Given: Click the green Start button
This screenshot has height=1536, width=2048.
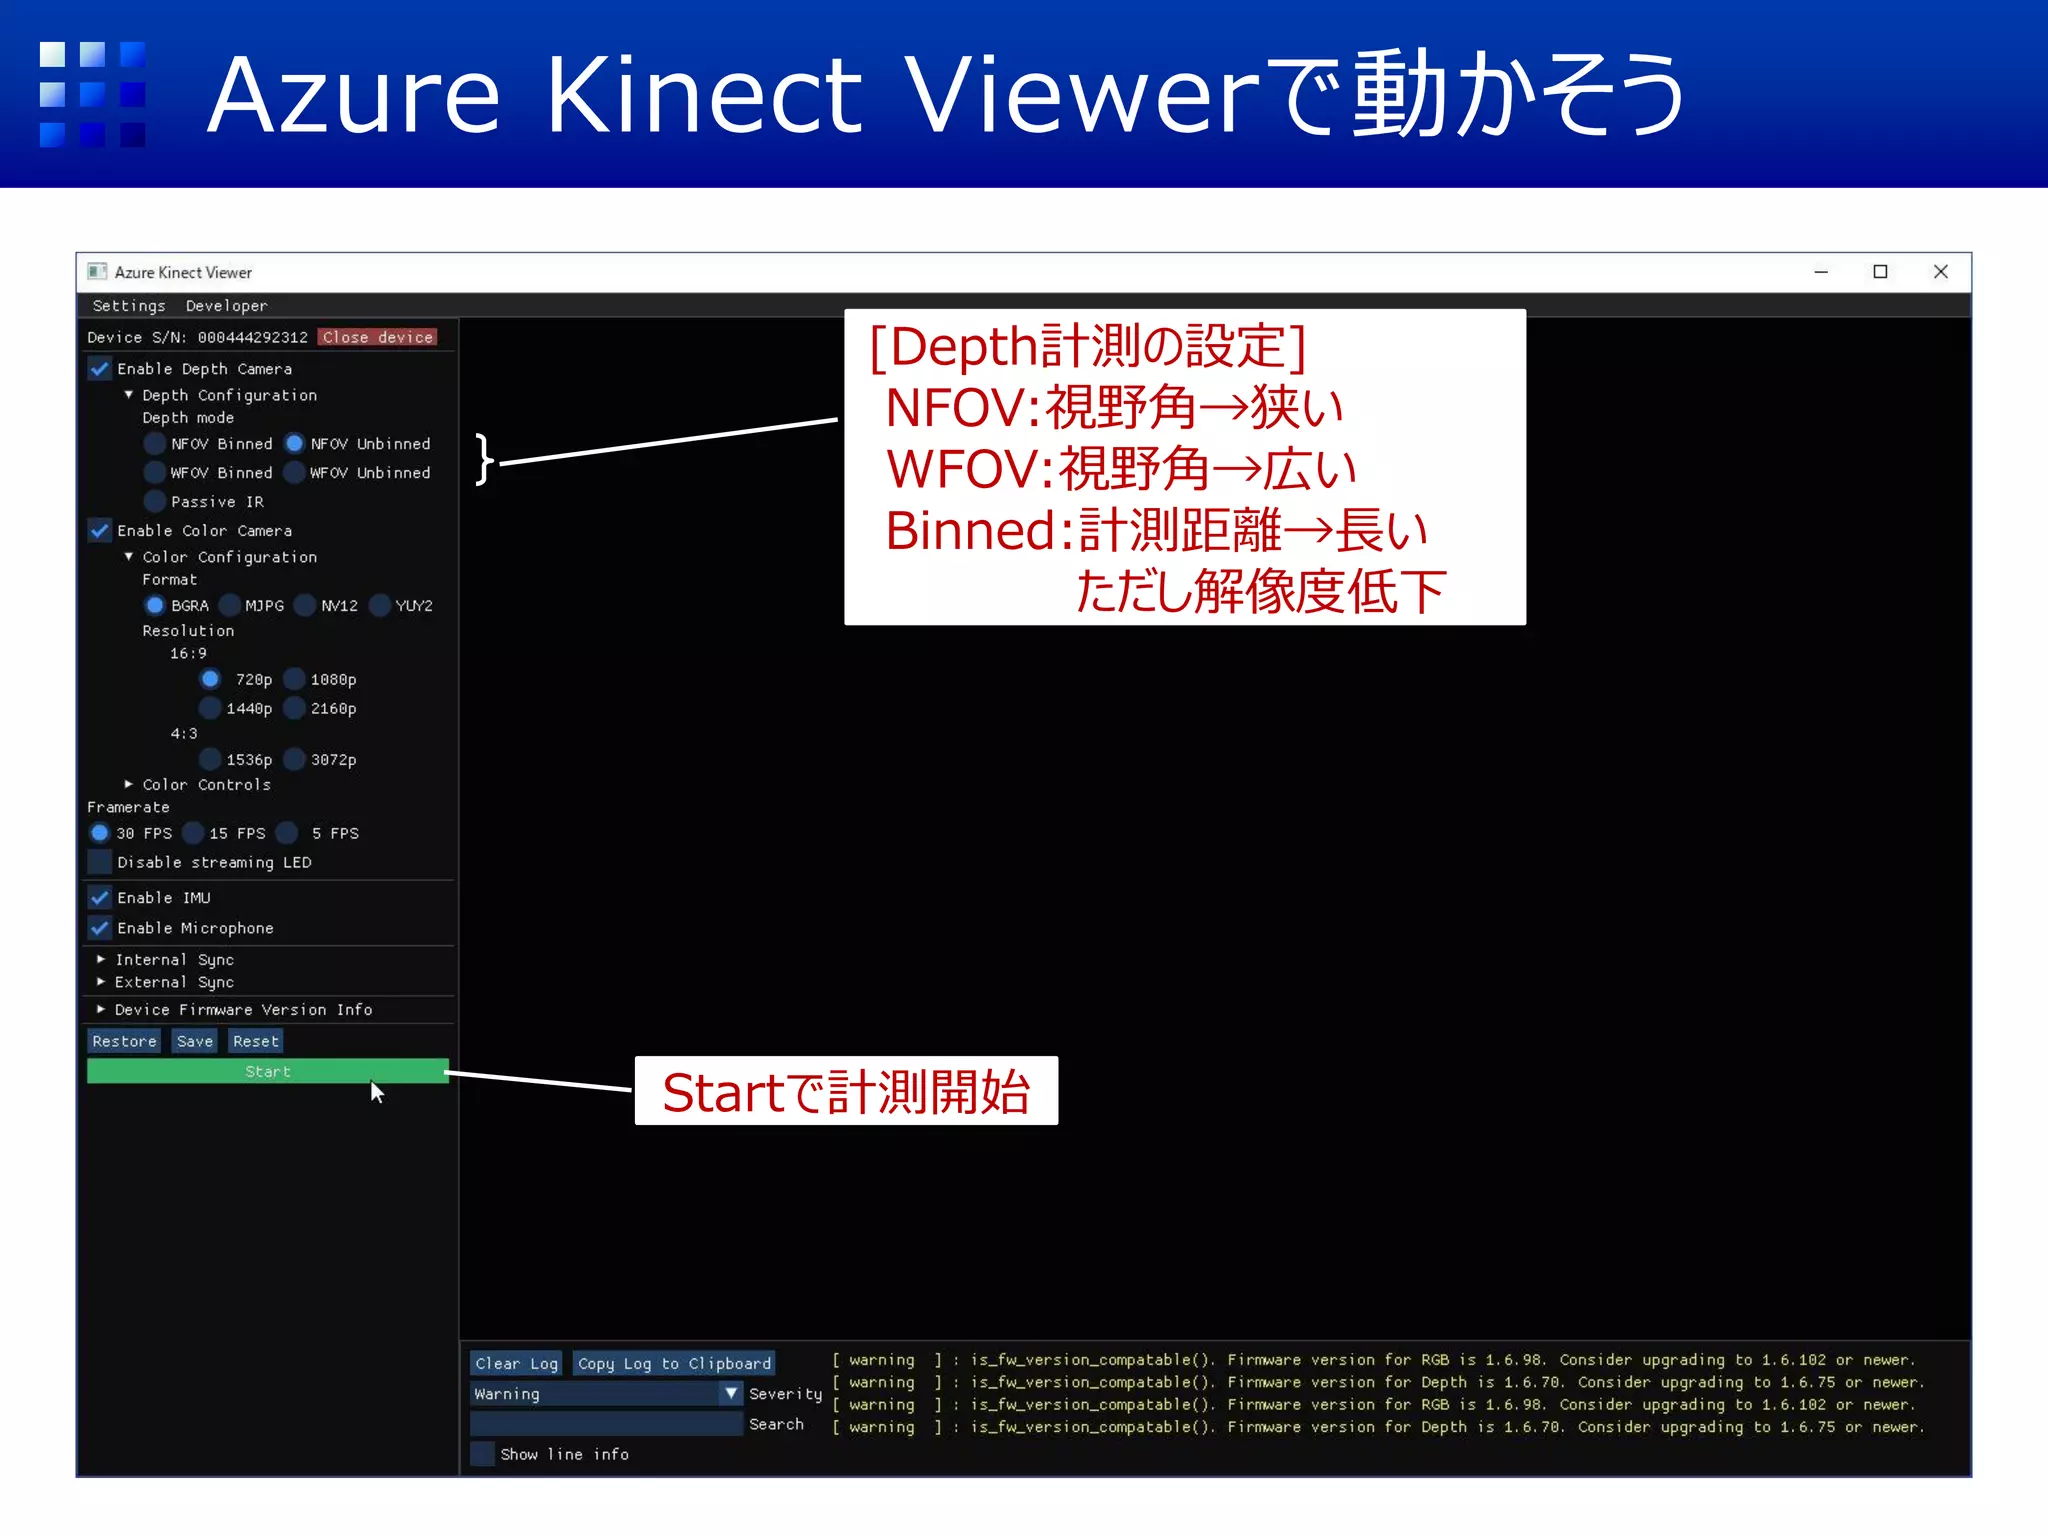Looking at the screenshot, I should pyautogui.click(x=268, y=1072).
